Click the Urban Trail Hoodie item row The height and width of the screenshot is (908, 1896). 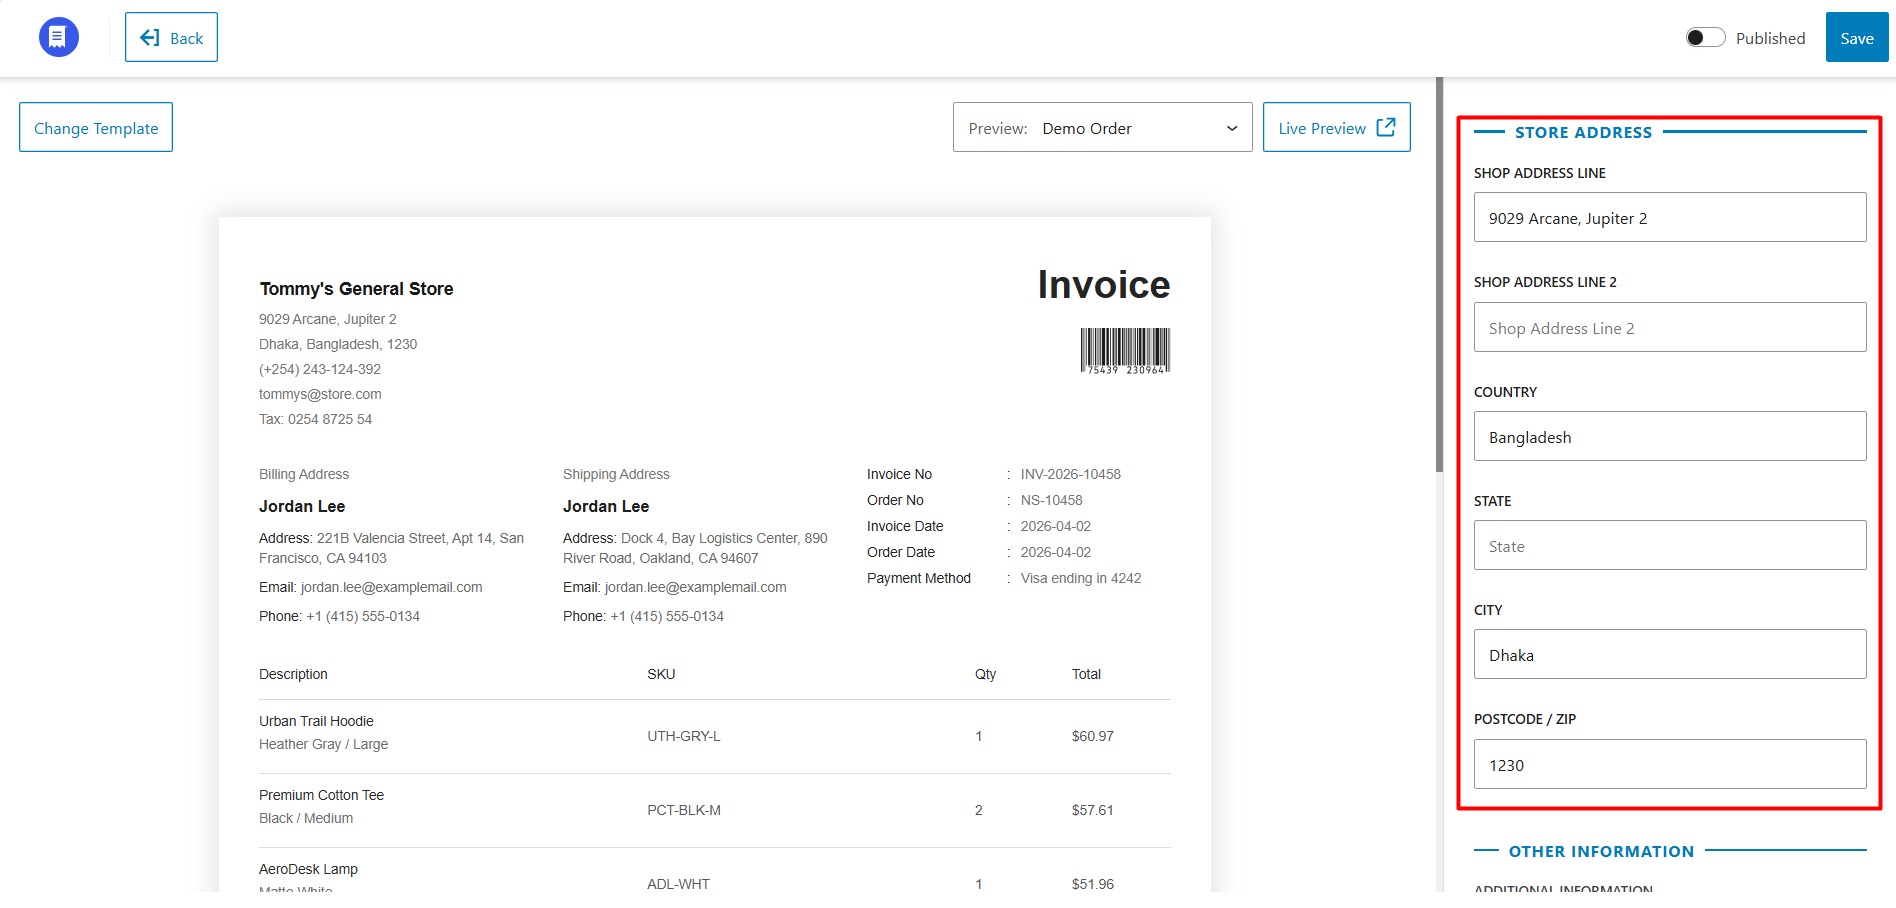(x=714, y=736)
